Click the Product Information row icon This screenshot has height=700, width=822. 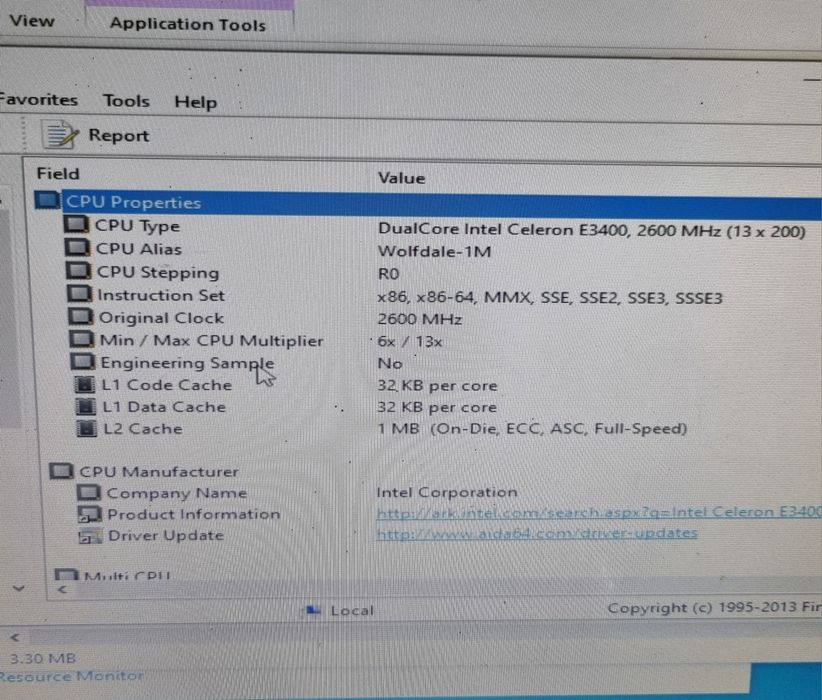tap(90, 514)
